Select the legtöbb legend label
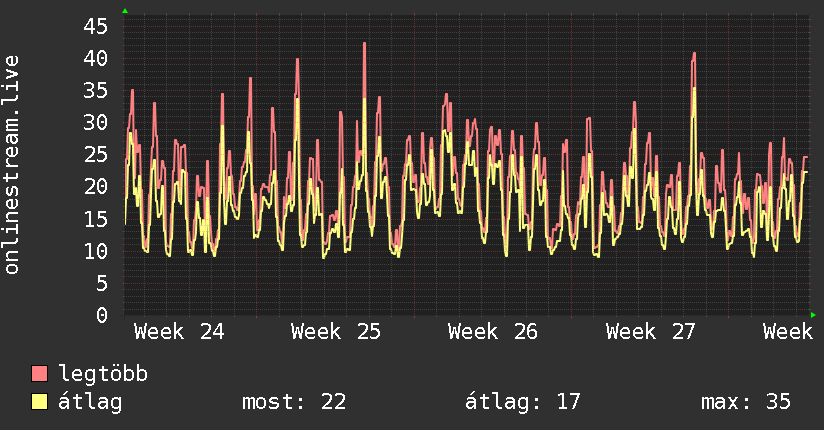824x430 pixels. [103, 374]
